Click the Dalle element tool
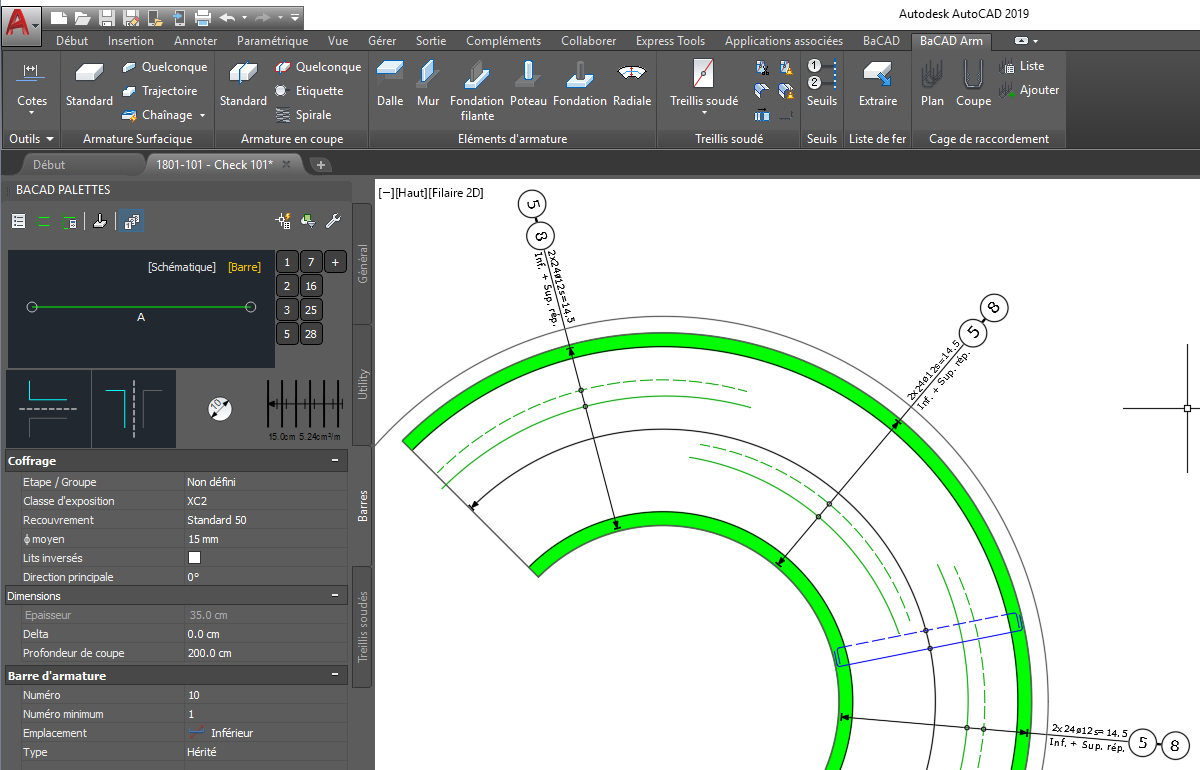This screenshot has height=770, width=1200. point(390,85)
